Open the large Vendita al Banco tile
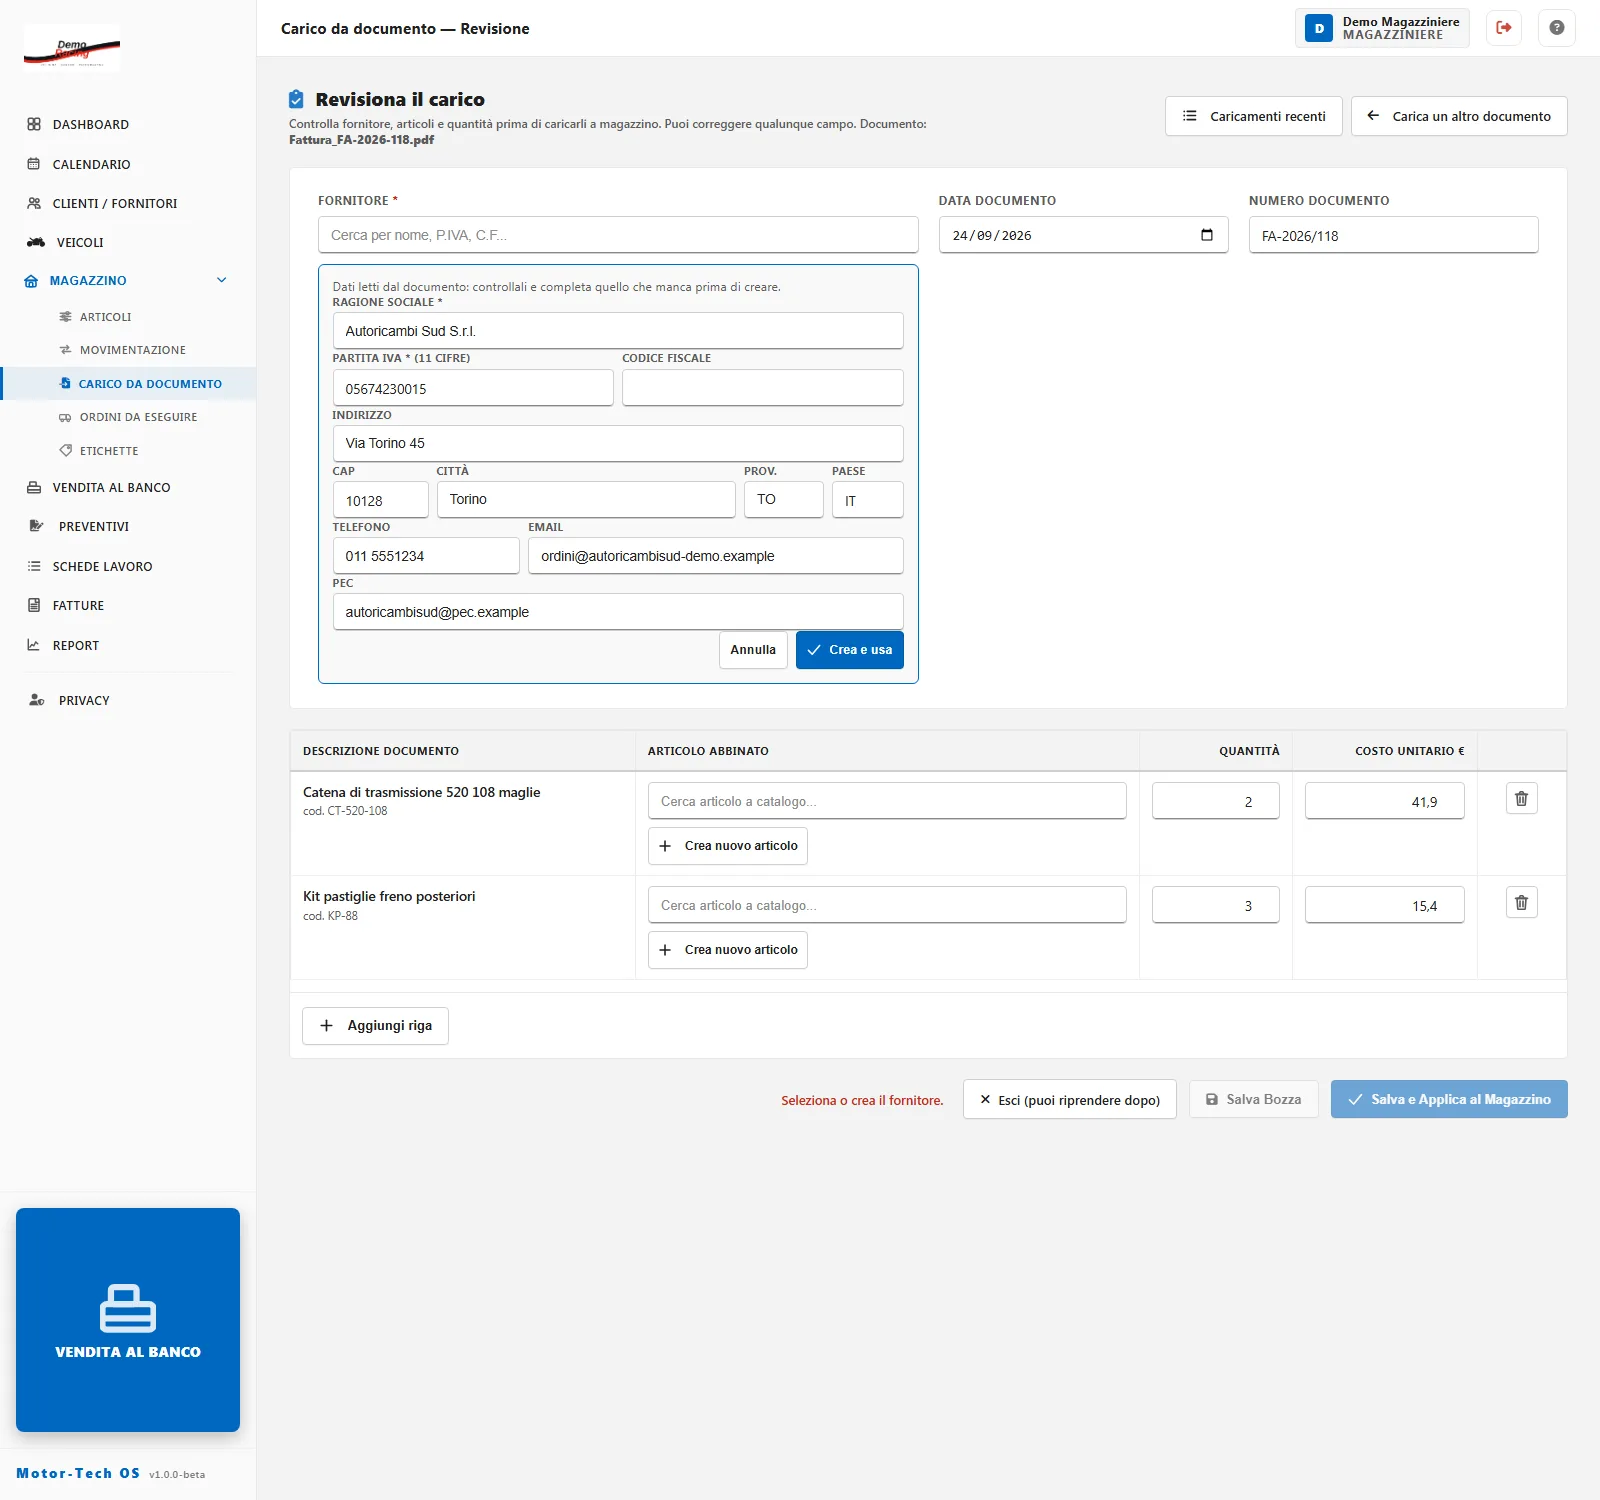1600x1500 pixels. (128, 1320)
